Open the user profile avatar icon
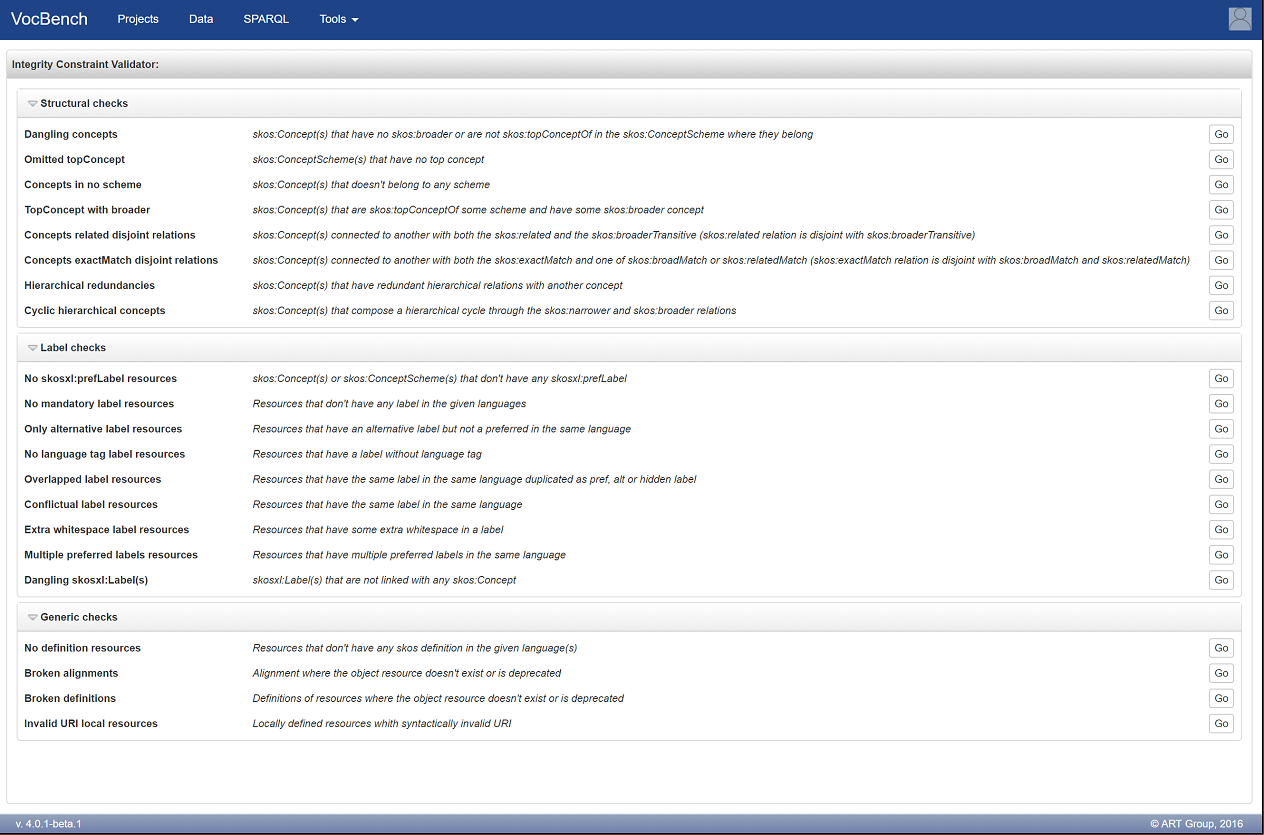 pyautogui.click(x=1240, y=19)
